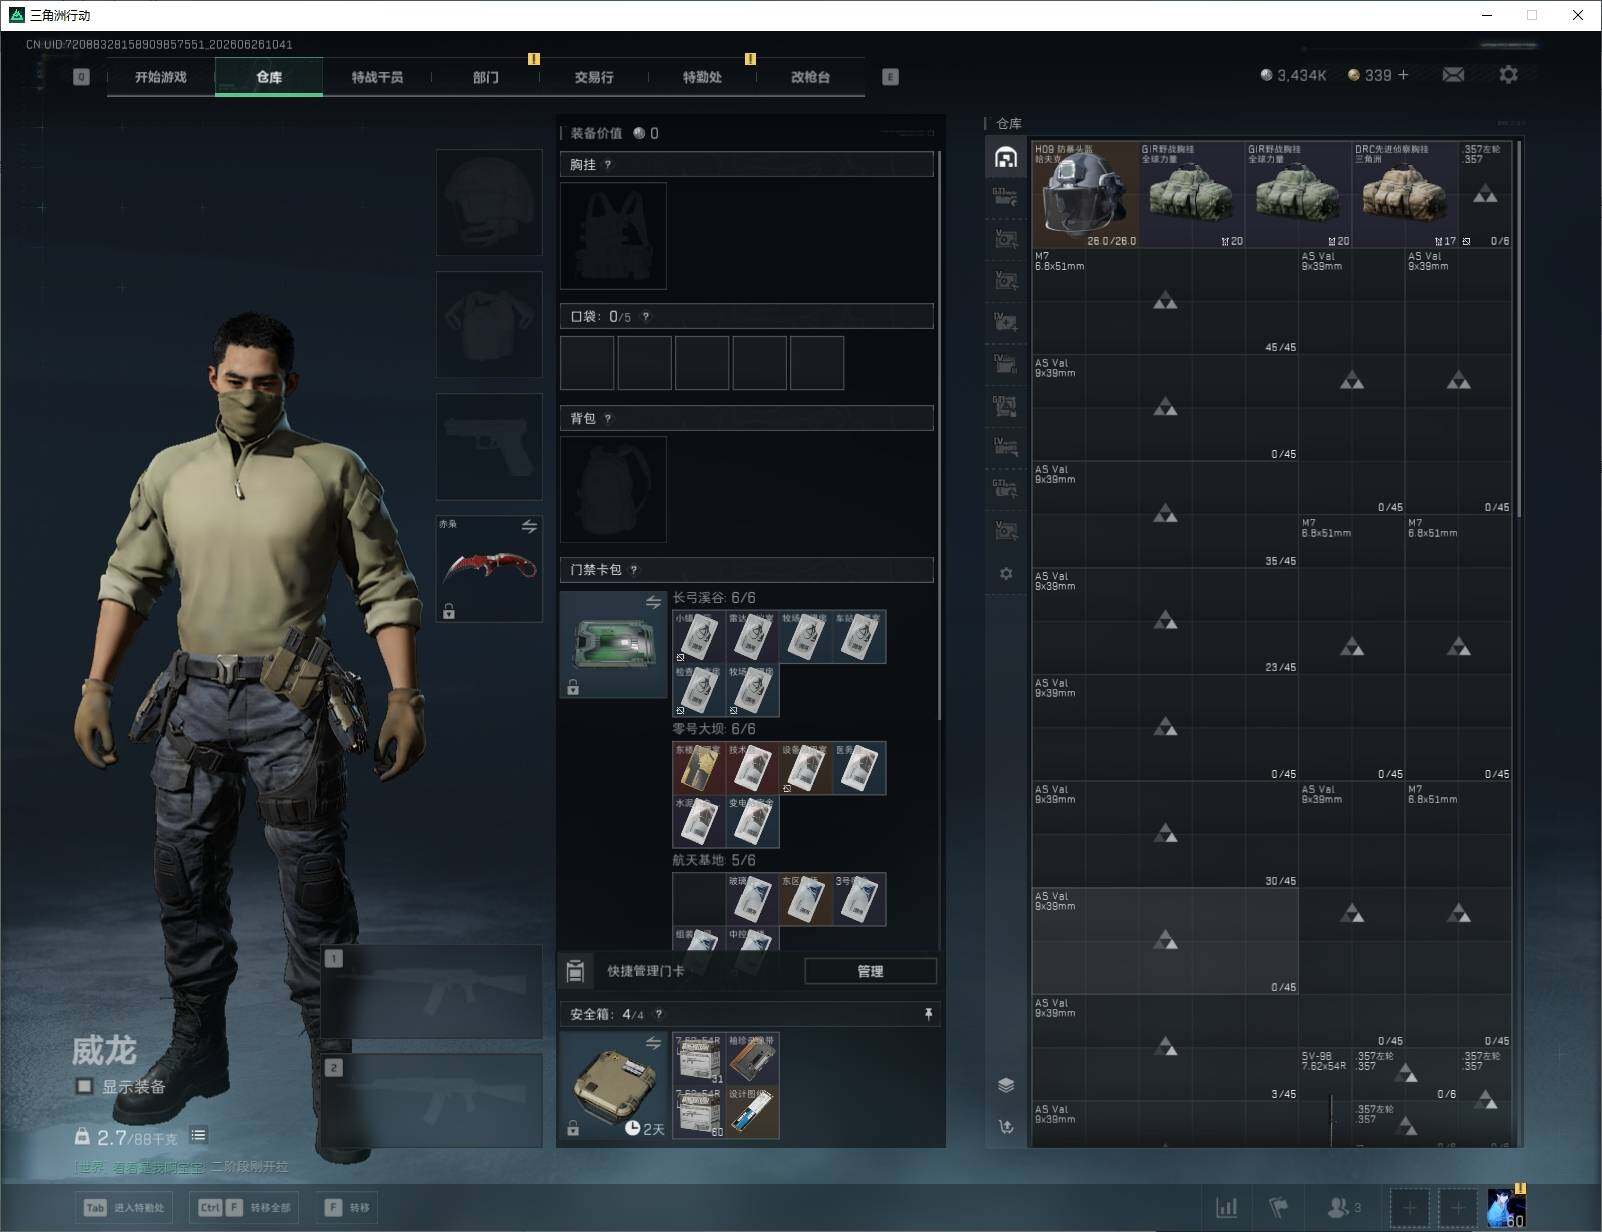Click the Tab 进入特勤处 button

pos(125,1208)
